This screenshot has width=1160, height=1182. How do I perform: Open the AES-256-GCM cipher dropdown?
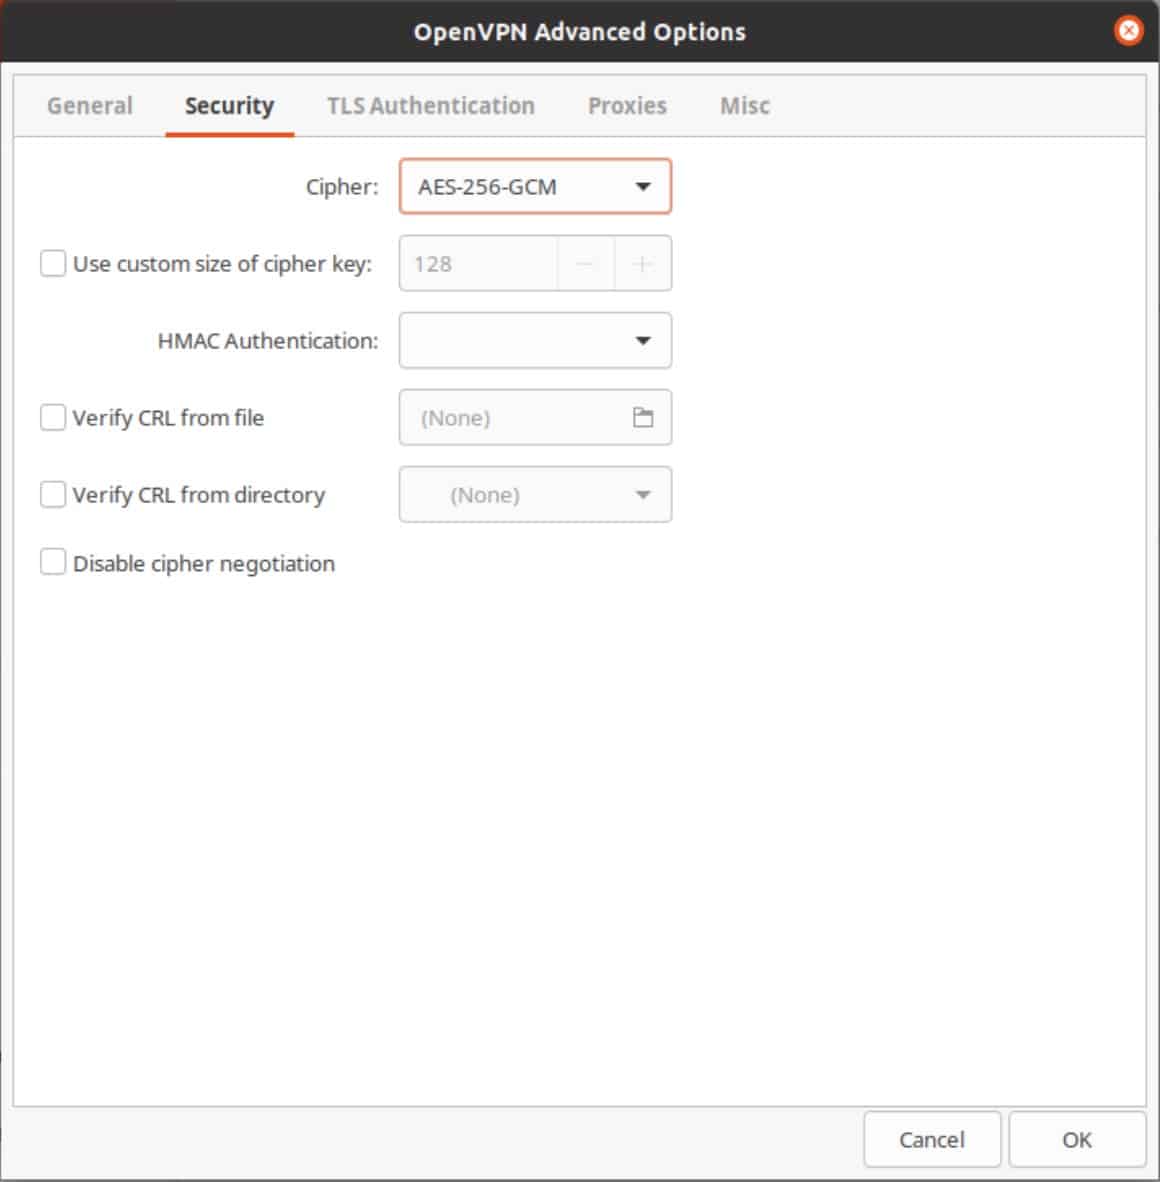coord(535,186)
